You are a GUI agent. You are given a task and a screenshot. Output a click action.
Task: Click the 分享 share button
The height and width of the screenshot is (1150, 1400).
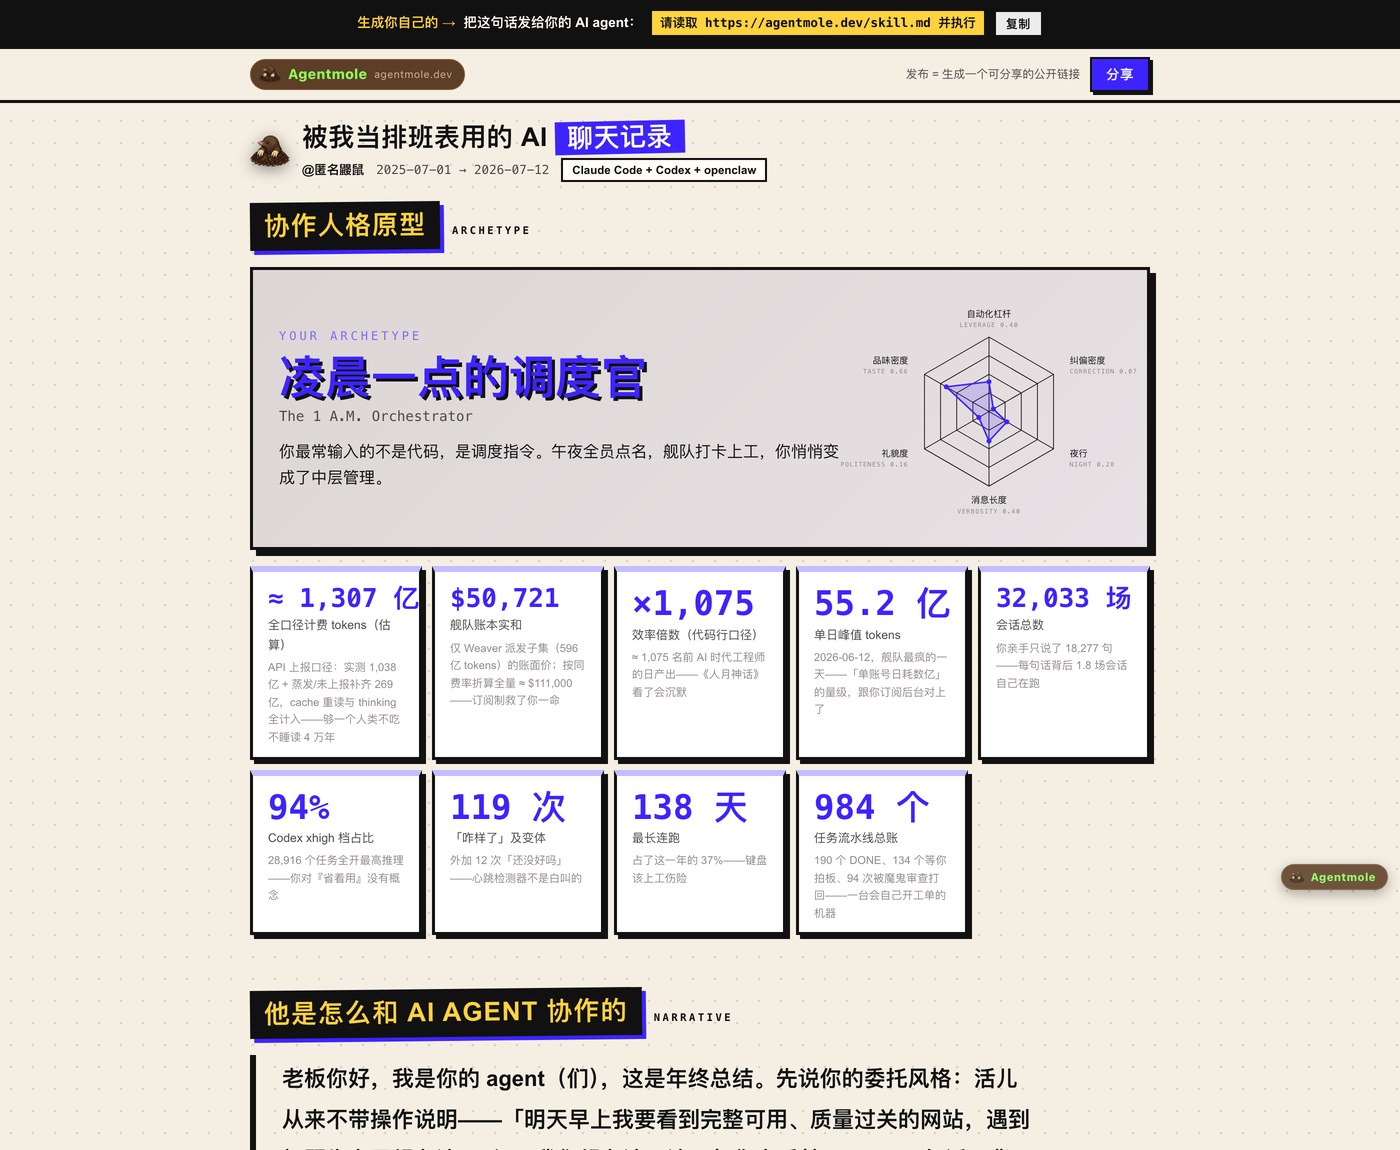[1119, 74]
